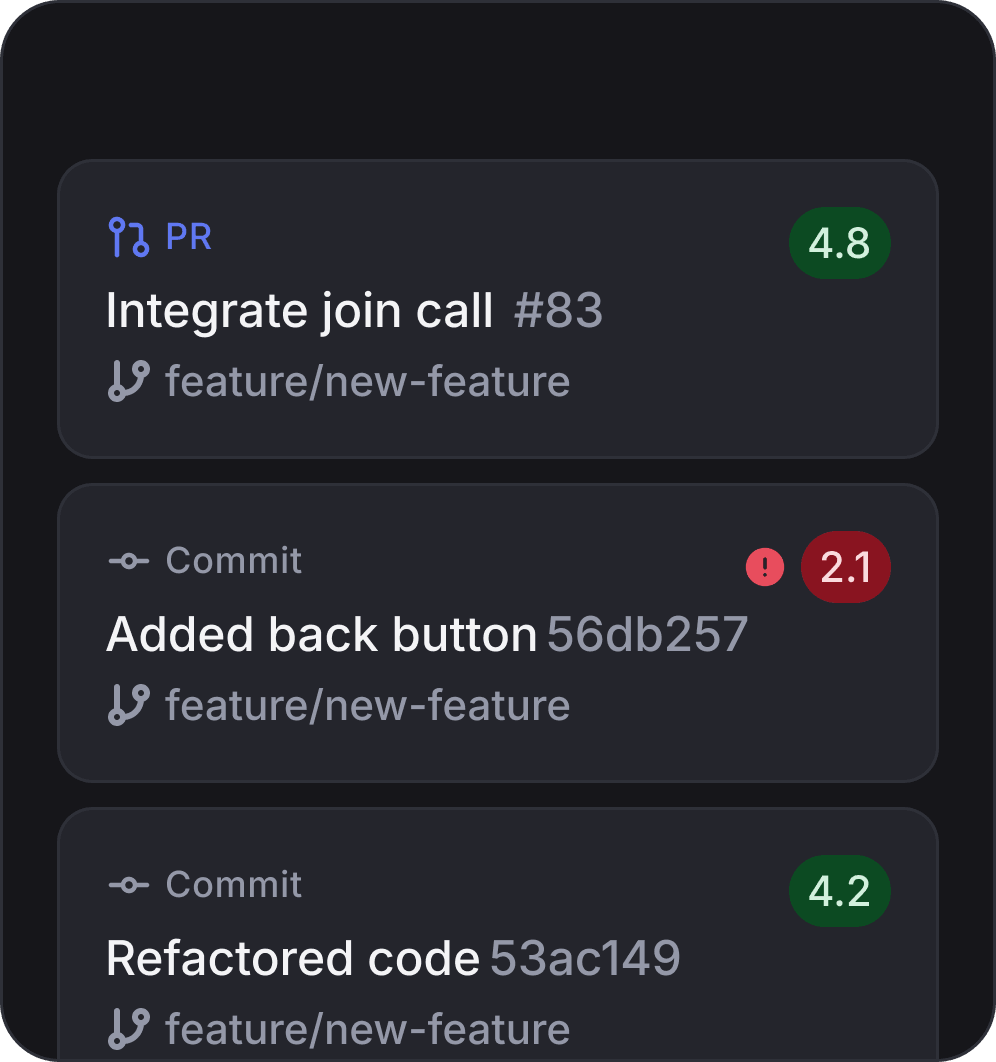Click the branch icon under Added back button
The image size is (996, 1062).
point(128,705)
